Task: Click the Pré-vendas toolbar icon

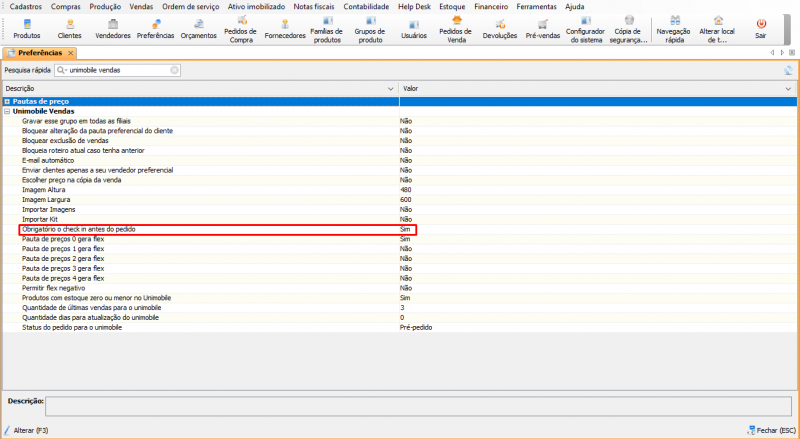Action: 543,29
